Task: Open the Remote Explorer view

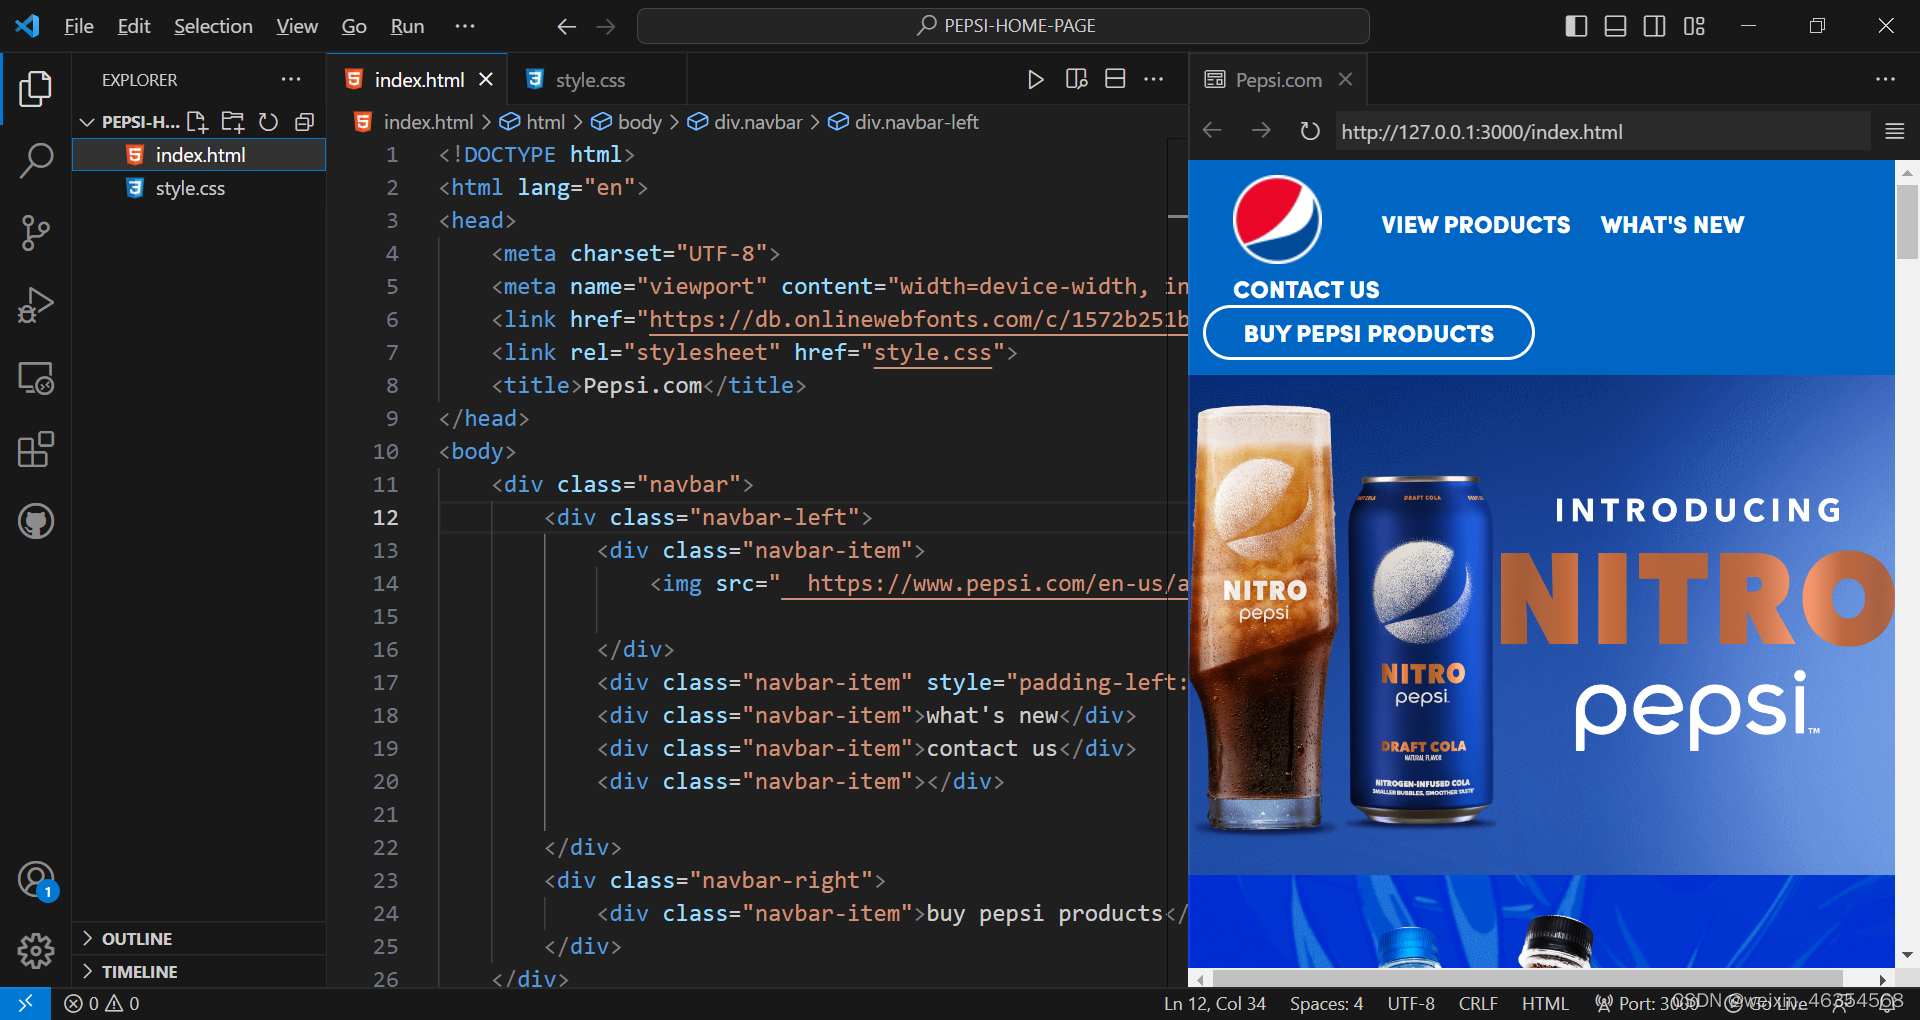Action: pos(36,377)
